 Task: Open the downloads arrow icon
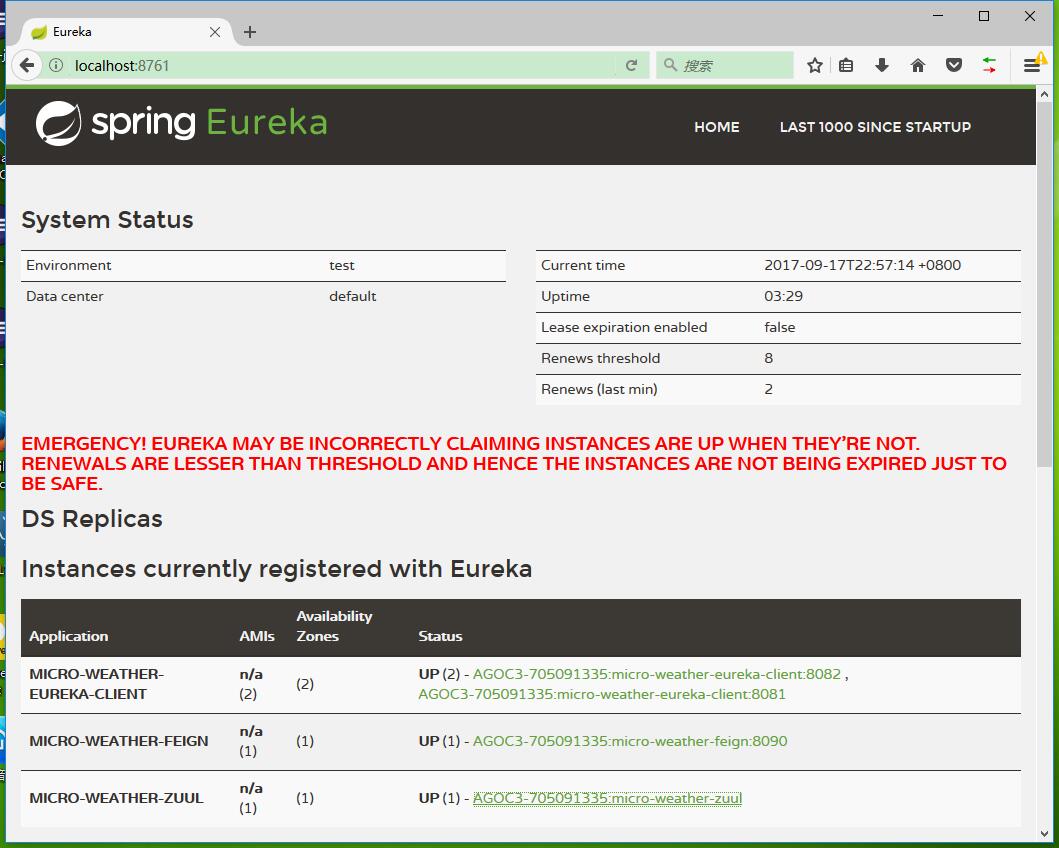click(881, 66)
